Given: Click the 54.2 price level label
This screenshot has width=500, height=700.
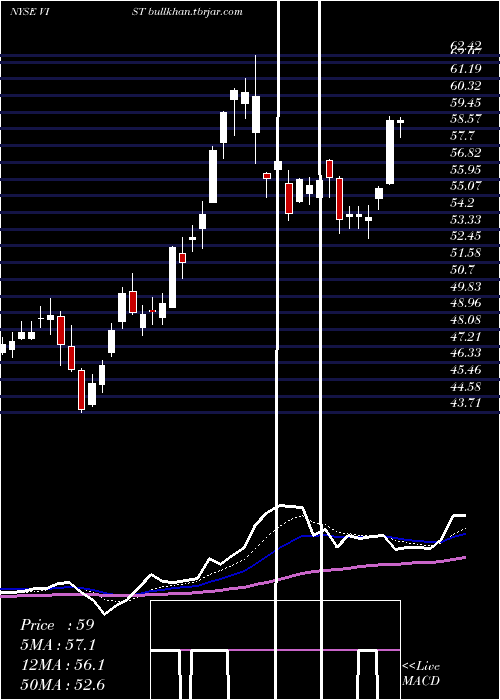Looking at the screenshot, I should pos(462,203).
